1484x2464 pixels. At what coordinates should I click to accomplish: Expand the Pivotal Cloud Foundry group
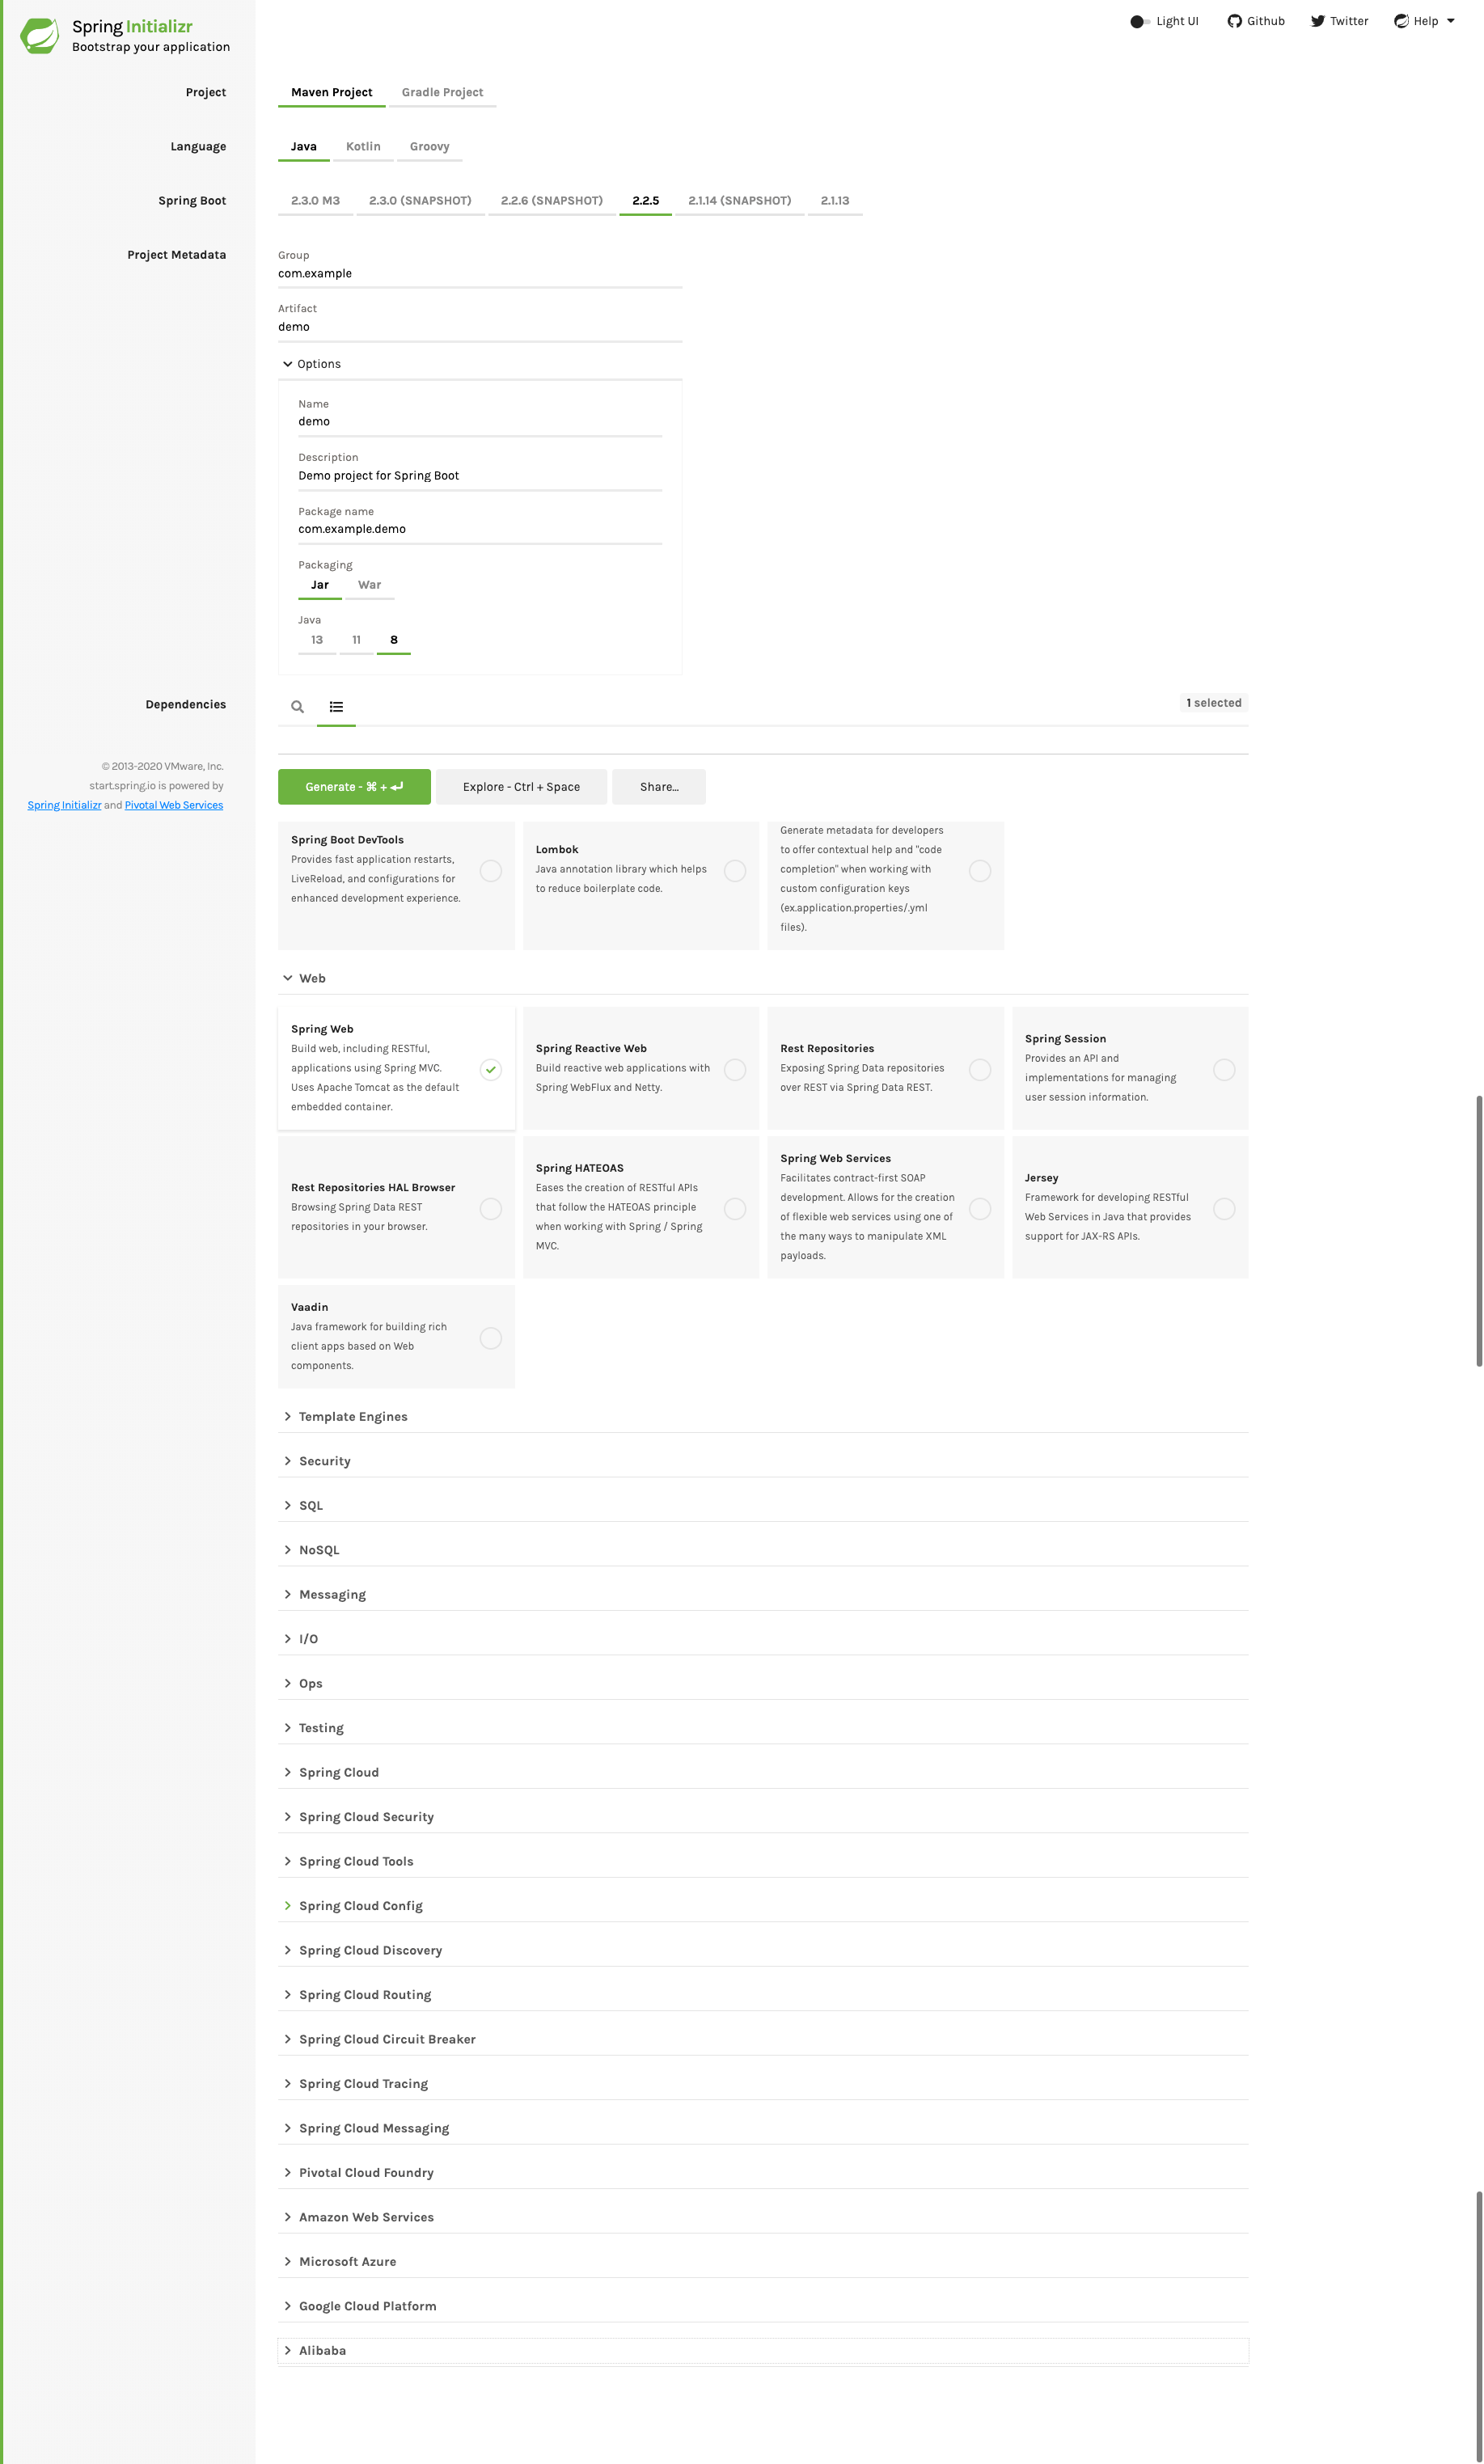pos(763,2174)
